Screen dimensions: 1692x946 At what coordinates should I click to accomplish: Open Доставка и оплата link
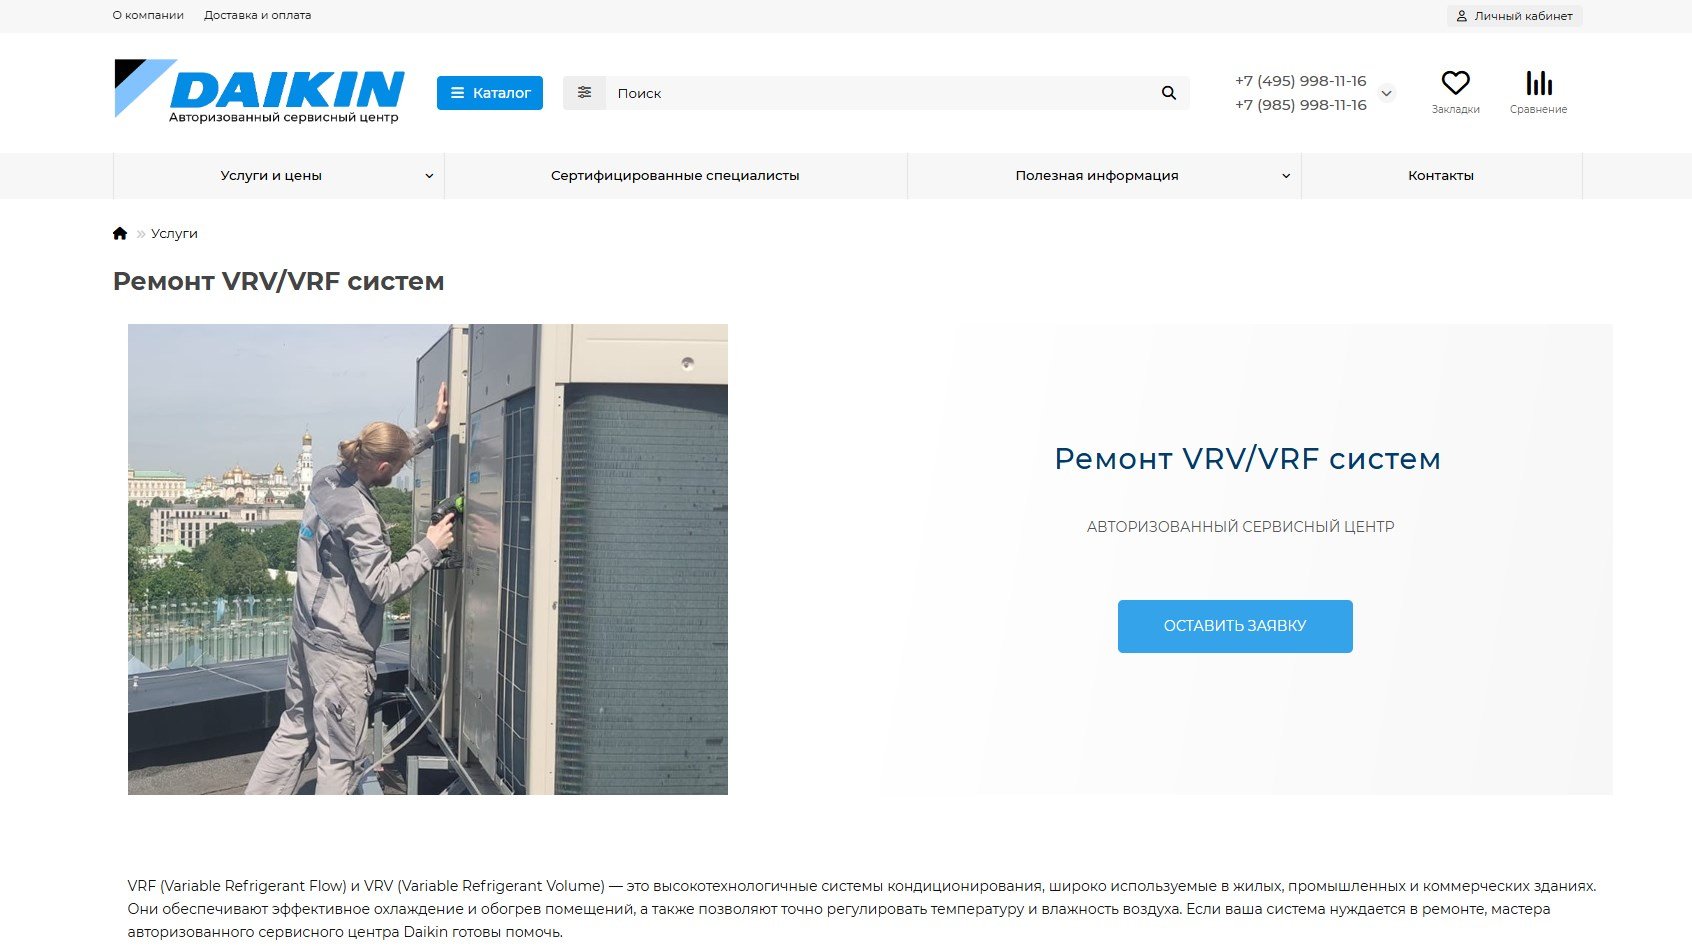(x=257, y=15)
